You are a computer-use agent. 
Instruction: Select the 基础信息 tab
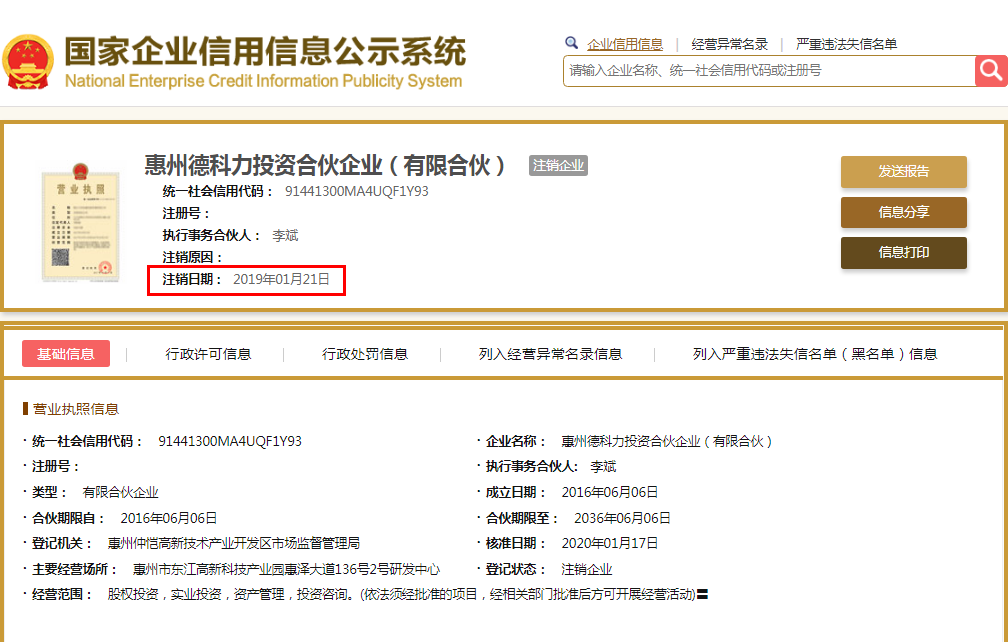(66, 353)
